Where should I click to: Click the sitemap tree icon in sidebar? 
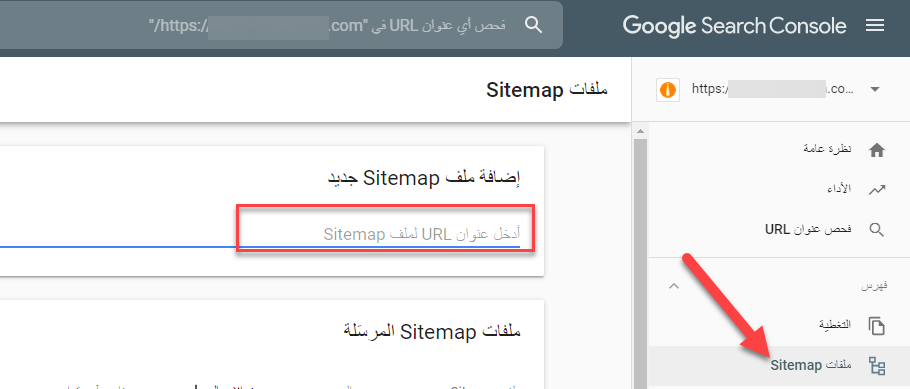[876, 365]
